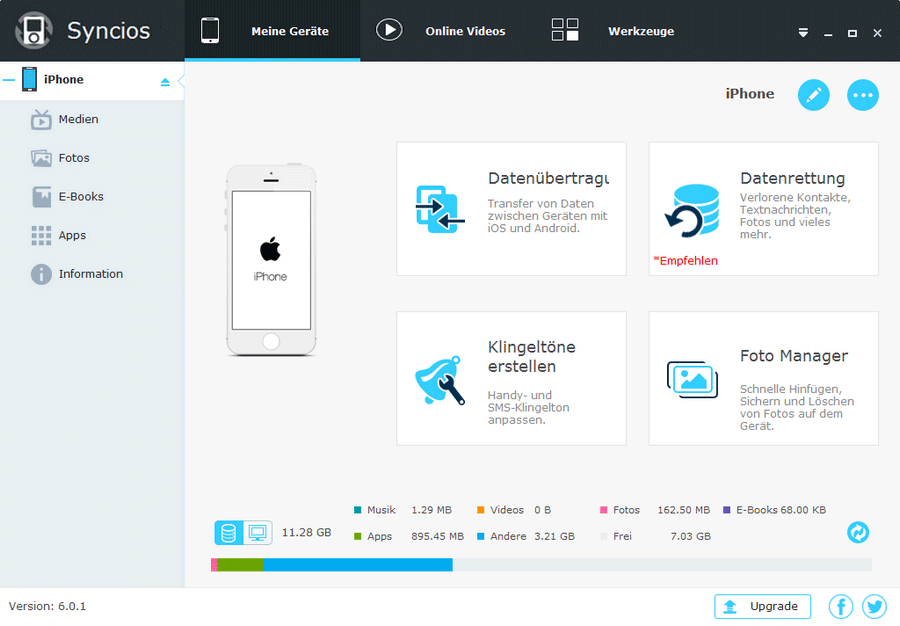This screenshot has width=900, height=626.
Task: Open the Datenübertragung card
Action: point(511,209)
